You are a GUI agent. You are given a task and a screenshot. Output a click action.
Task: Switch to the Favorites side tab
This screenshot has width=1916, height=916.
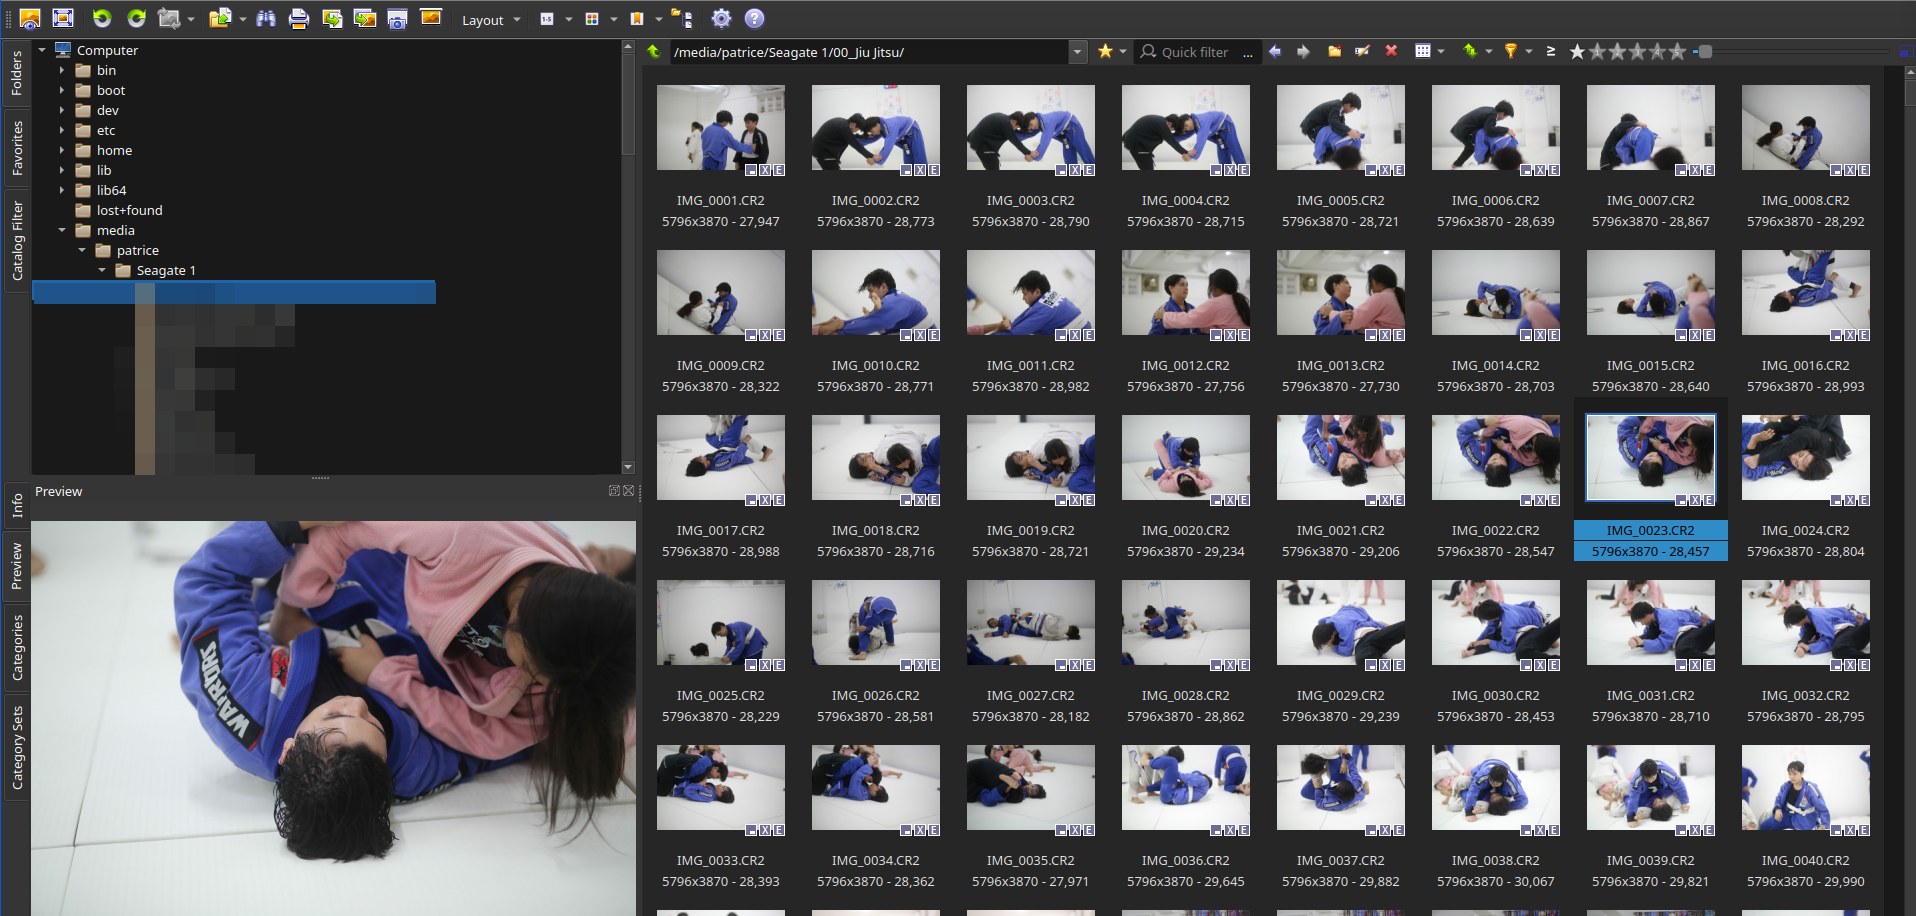[17, 149]
